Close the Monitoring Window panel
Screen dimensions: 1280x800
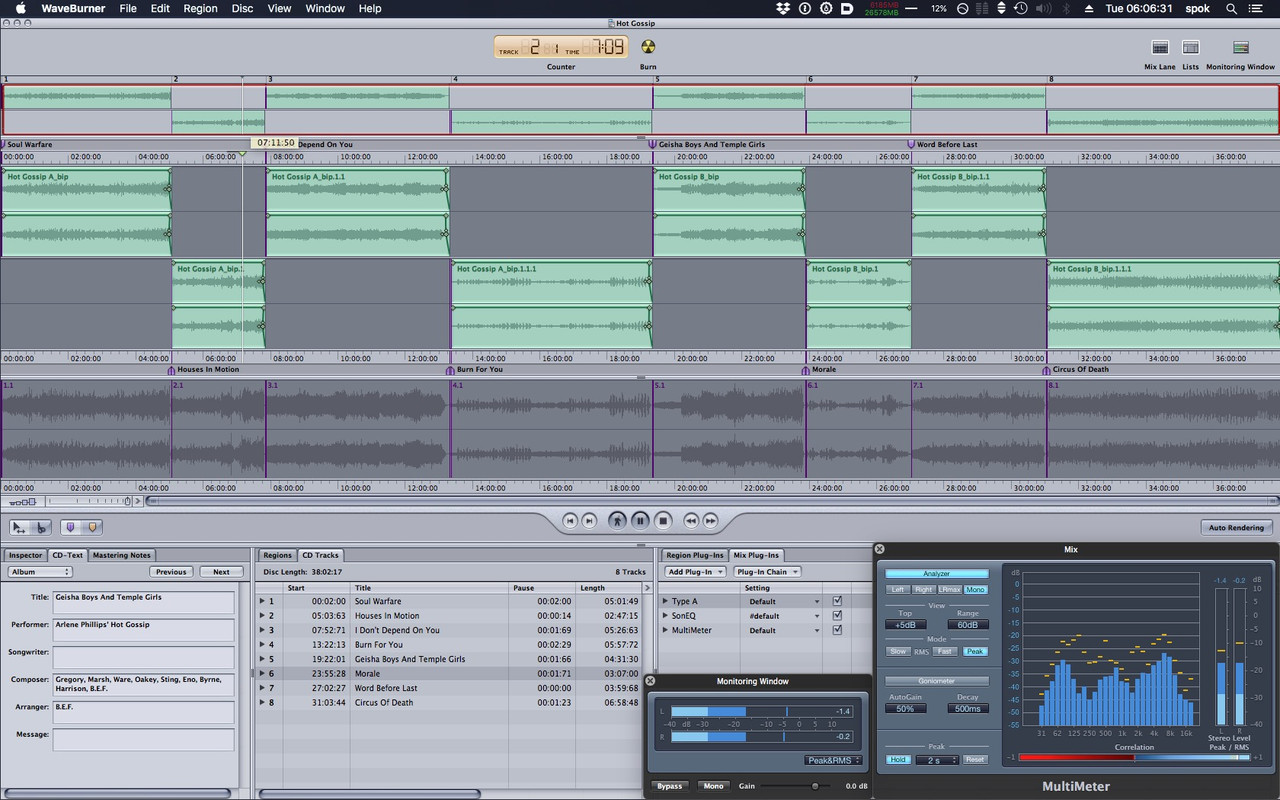coord(651,681)
